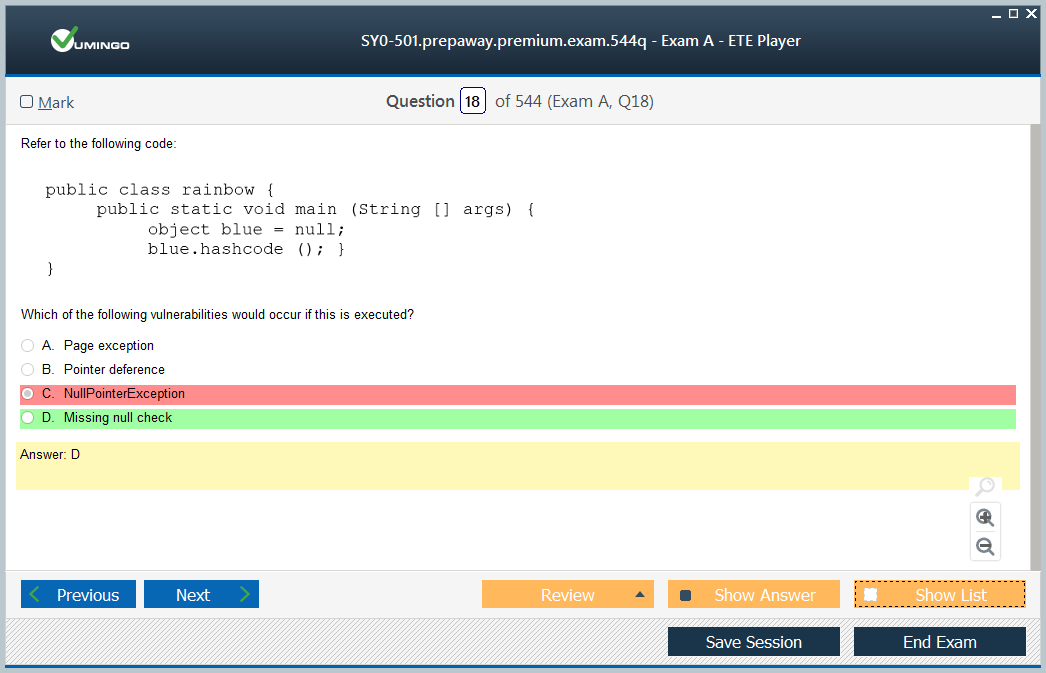Expand the Review dropdown arrow
This screenshot has width=1046, height=673.
640,594
